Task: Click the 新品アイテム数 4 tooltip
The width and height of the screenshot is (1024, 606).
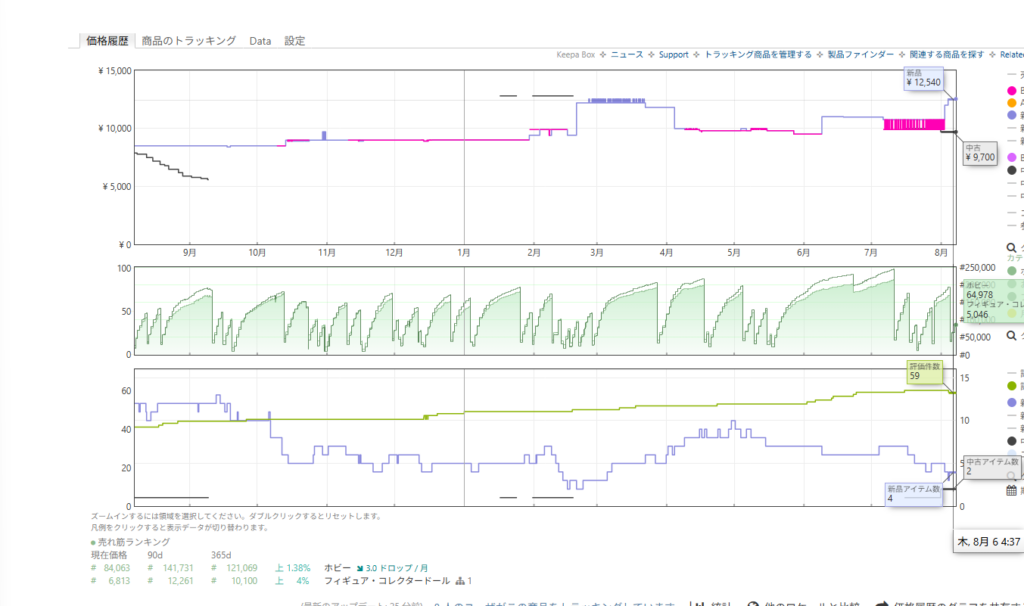Action: click(913, 494)
